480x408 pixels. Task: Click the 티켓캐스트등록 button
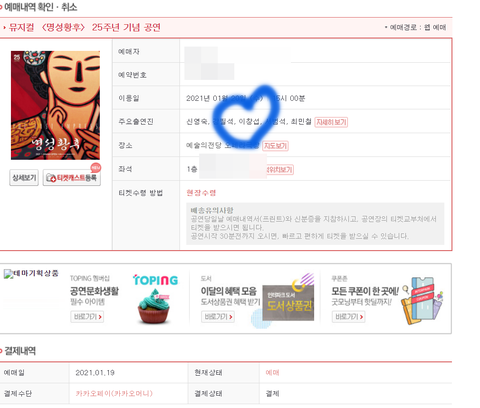point(72,178)
